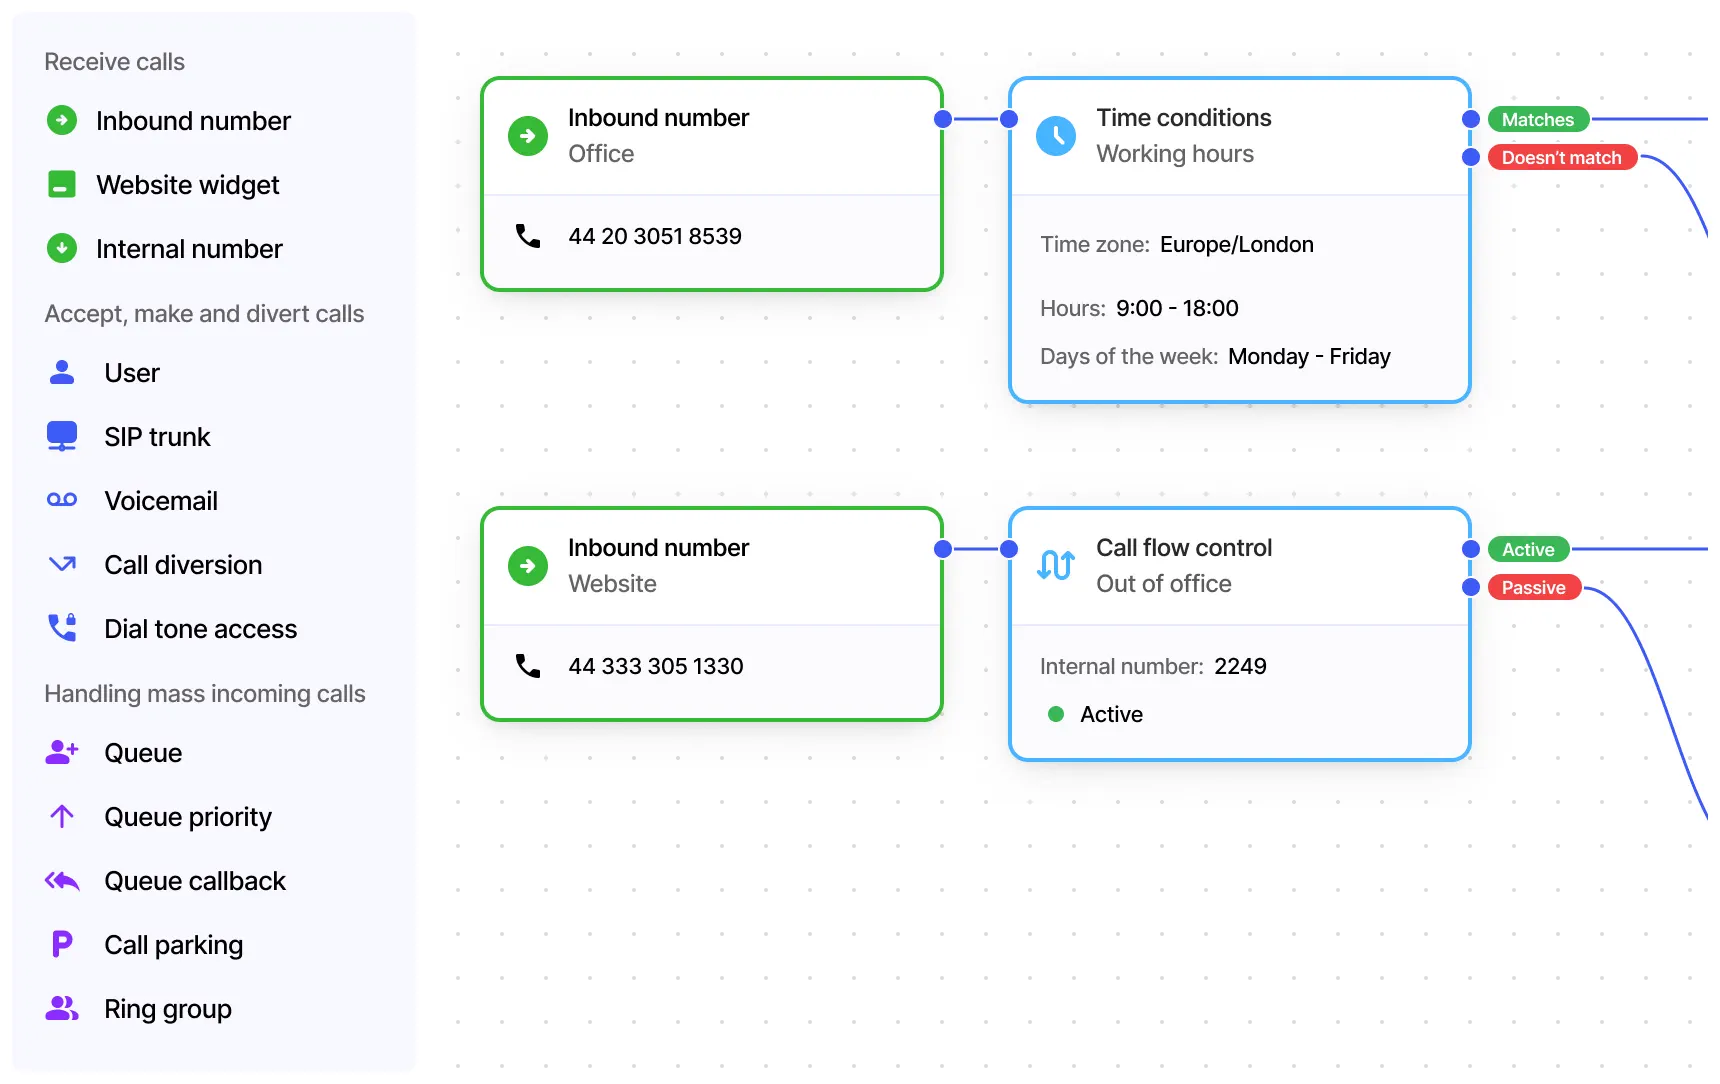
Task: Click the clock icon on Time conditions node
Action: pyautogui.click(x=1056, y=136)
